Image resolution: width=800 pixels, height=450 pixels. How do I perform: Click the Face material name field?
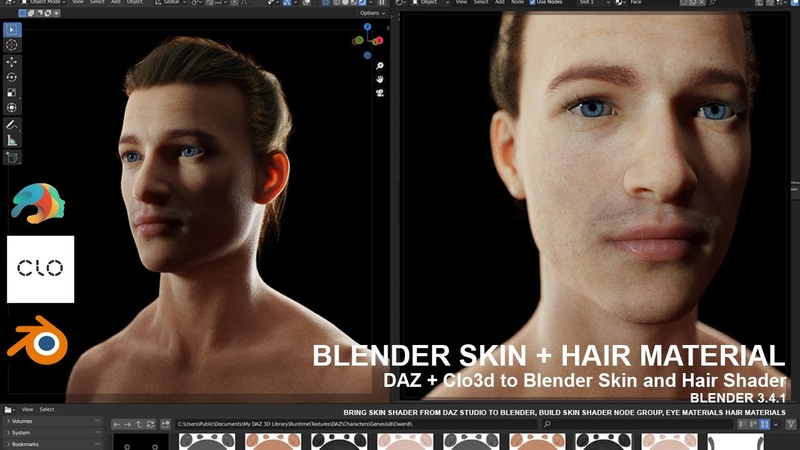point(653,3)
